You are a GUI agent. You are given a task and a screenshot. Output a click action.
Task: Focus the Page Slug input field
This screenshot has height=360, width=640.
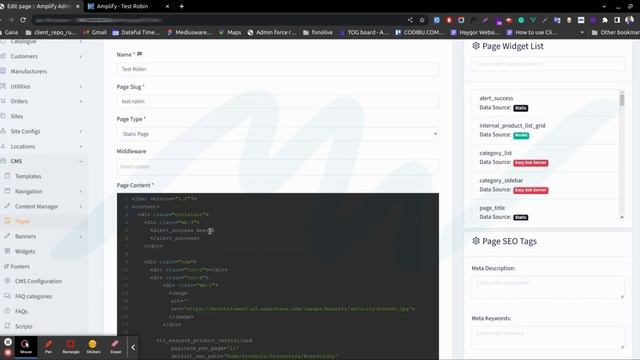point(278,101)
